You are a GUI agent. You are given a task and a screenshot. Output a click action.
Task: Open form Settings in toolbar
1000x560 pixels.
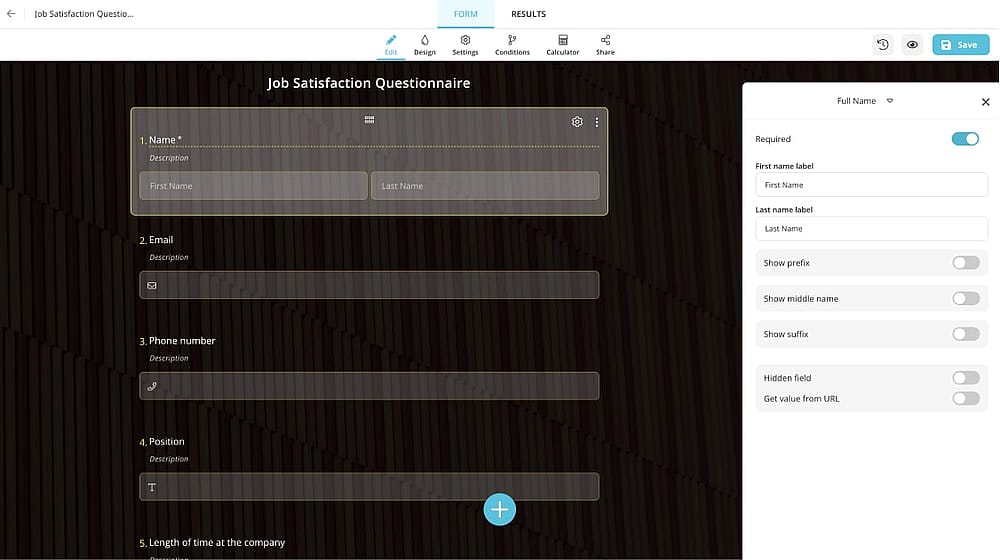[x=465, y=45]
